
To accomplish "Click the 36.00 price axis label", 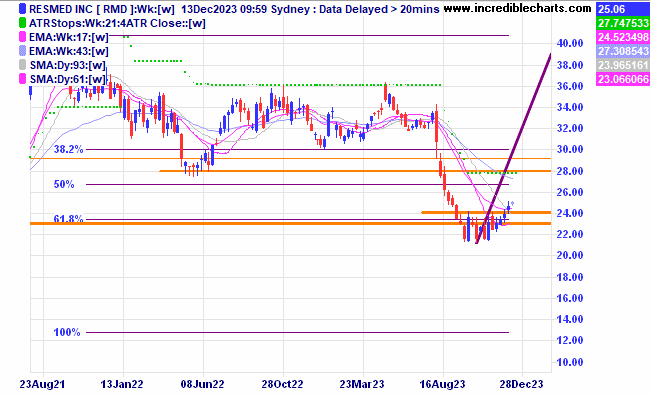I will [x=570, y=86].
